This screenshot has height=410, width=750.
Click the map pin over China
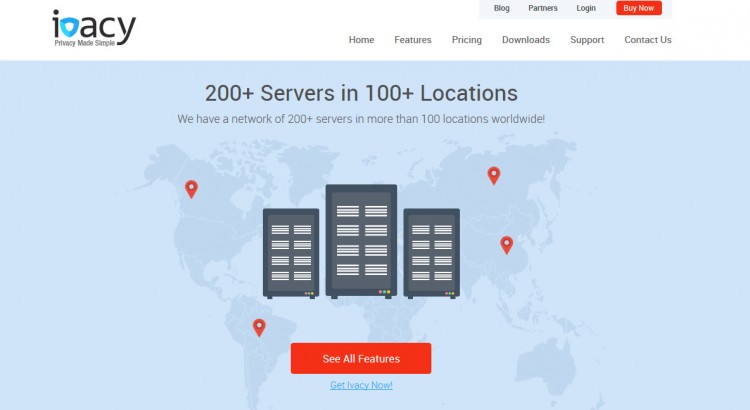pyautogui.click(x=507, y=245)
